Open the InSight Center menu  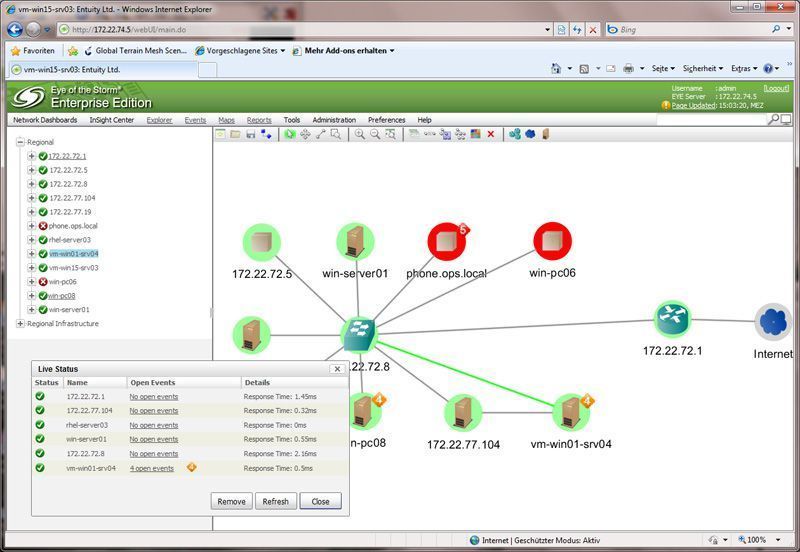pyautogui.click(x=112, y=120)
